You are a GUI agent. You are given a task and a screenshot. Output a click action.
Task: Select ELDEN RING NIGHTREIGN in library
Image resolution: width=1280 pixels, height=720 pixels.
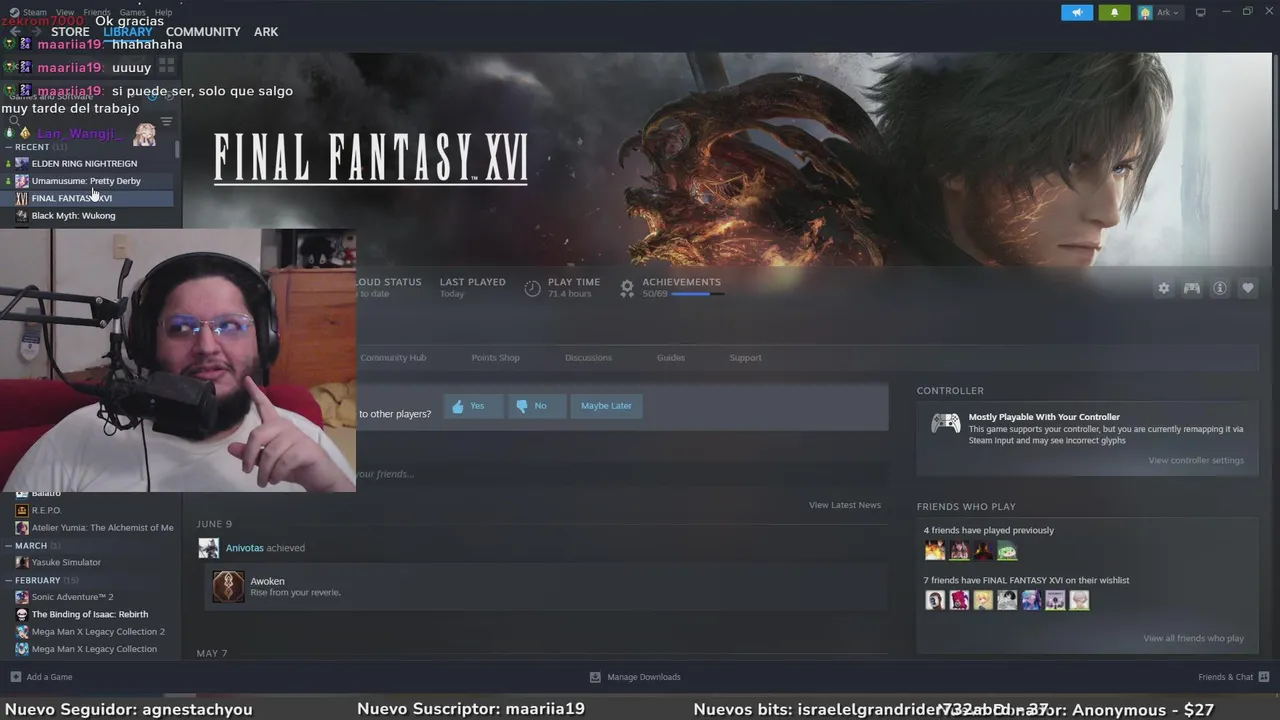(x=84, y=164)
